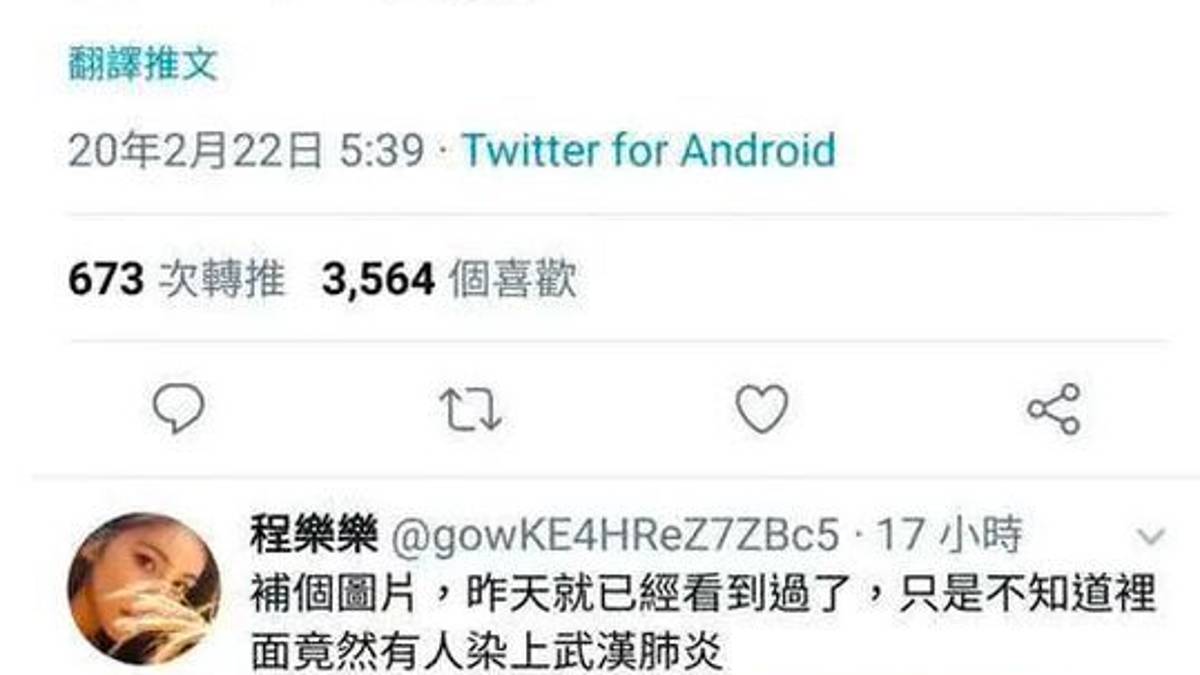
Task: View the 3,564 個喜歡 likes list
Action: pos(449,279)
